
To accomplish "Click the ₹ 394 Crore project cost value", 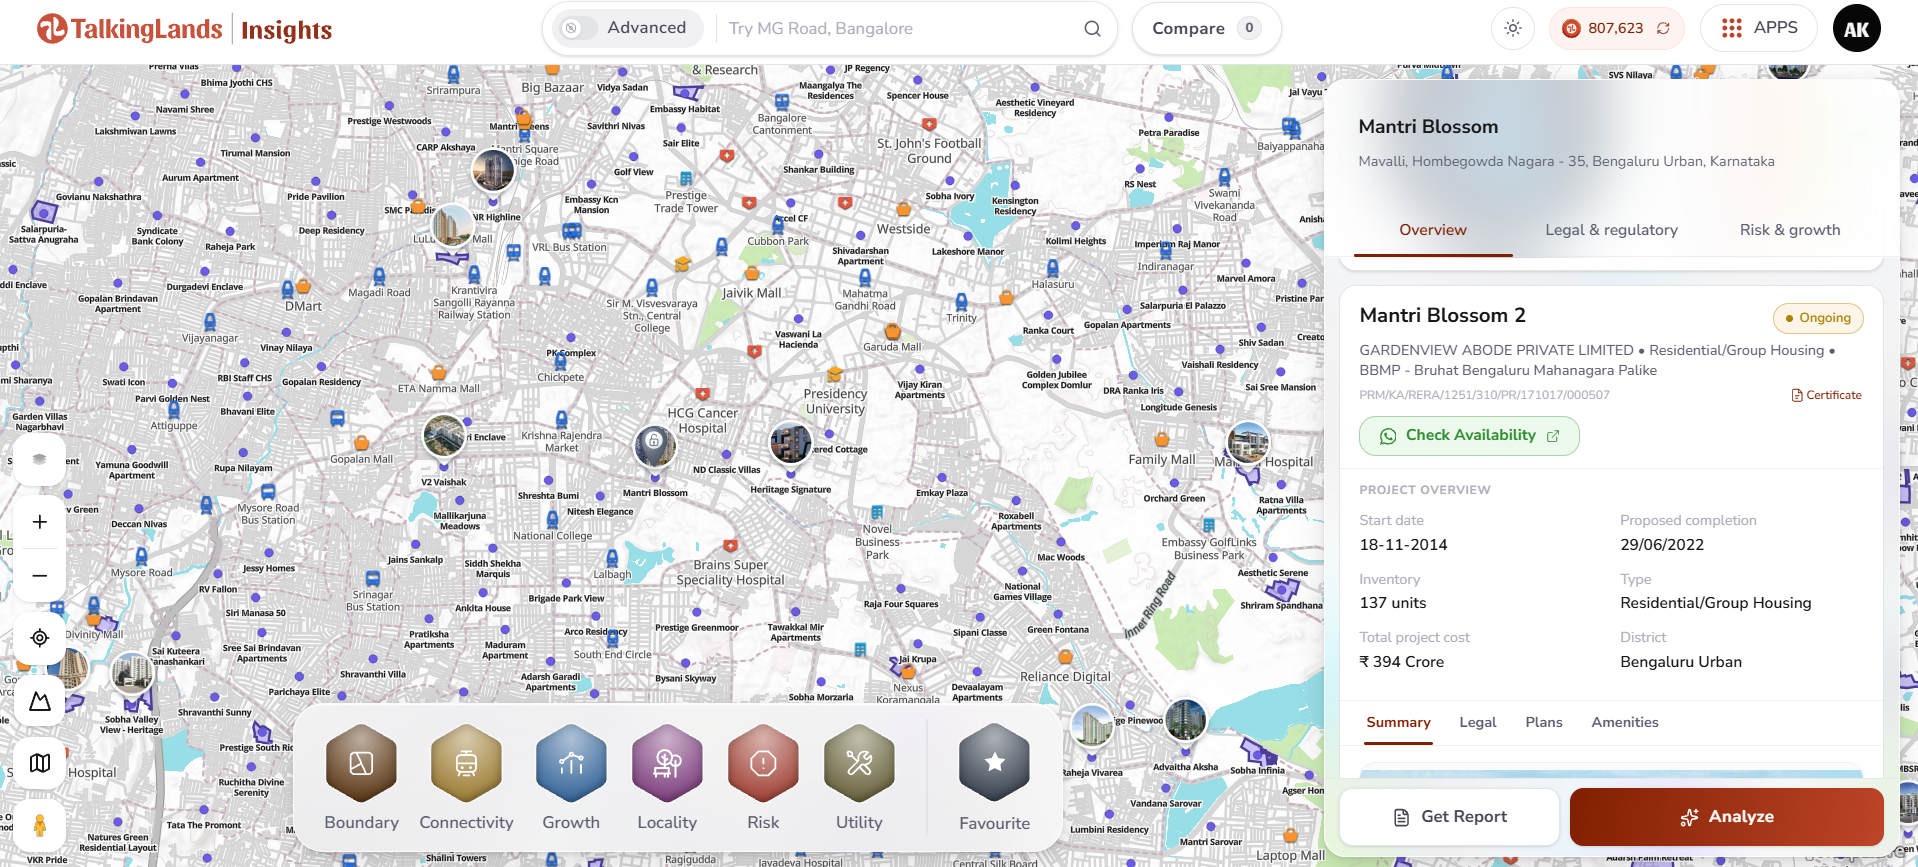I will [1401, 662].
